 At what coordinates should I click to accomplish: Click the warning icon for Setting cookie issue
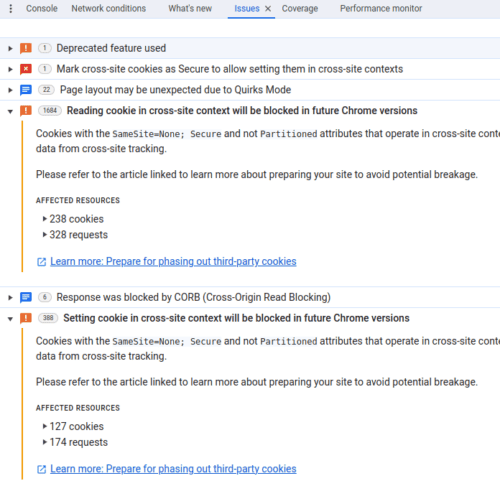pos(26,318)
